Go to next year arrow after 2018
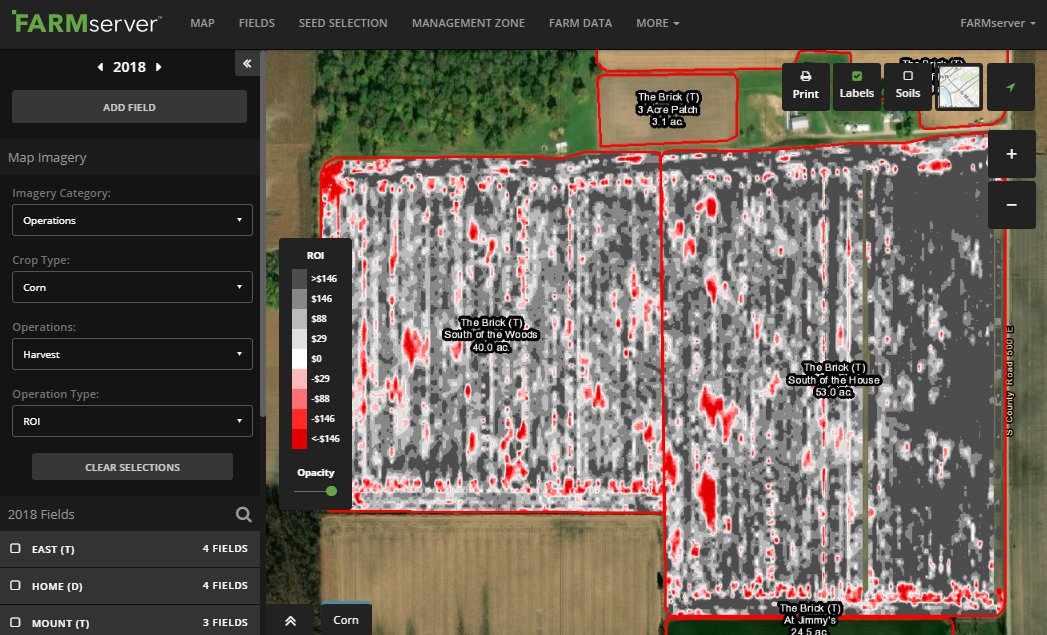Viewport: 1047px width, 635px height. tap(158, 67)
